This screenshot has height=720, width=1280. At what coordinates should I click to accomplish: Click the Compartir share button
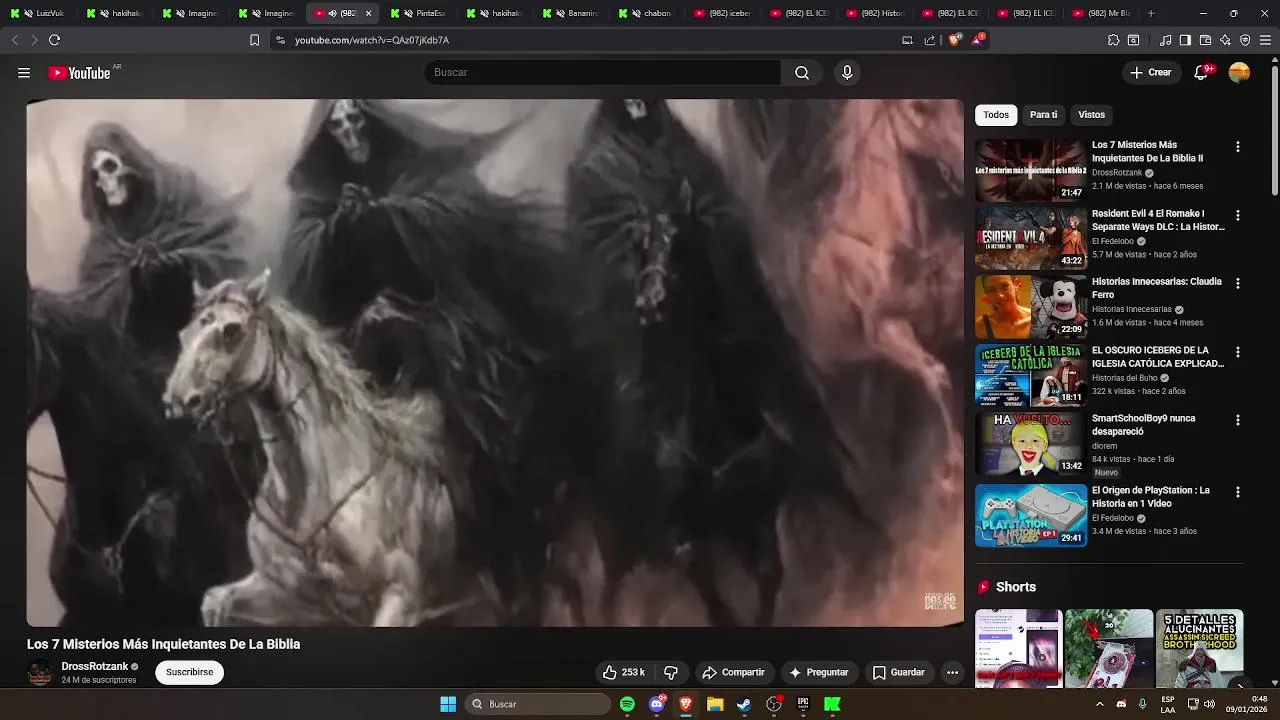coord(733,672)
